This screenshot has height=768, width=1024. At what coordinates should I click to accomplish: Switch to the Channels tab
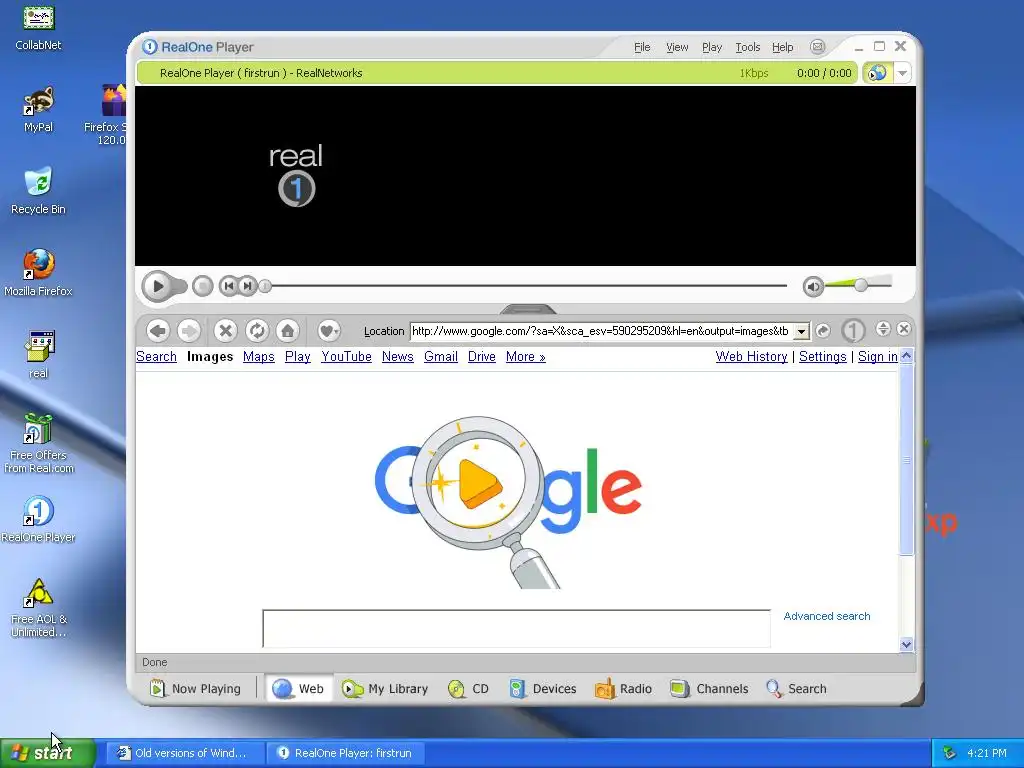pyautogui.click(x=709, y=688)
